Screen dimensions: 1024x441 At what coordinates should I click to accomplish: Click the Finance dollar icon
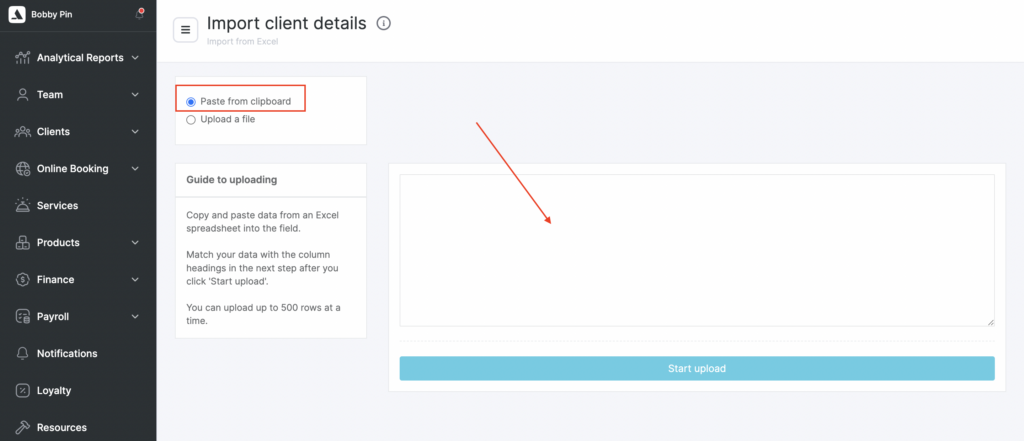22,280
